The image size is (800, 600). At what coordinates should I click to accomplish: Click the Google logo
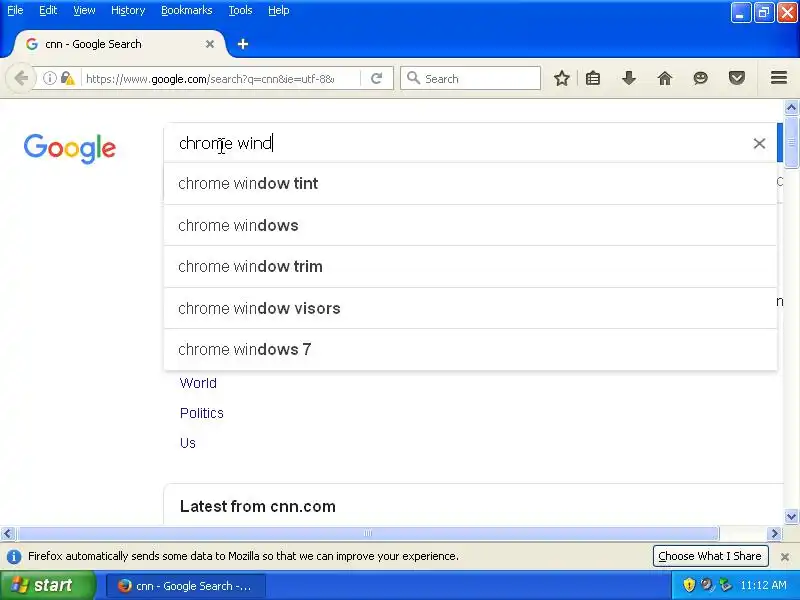70,148
